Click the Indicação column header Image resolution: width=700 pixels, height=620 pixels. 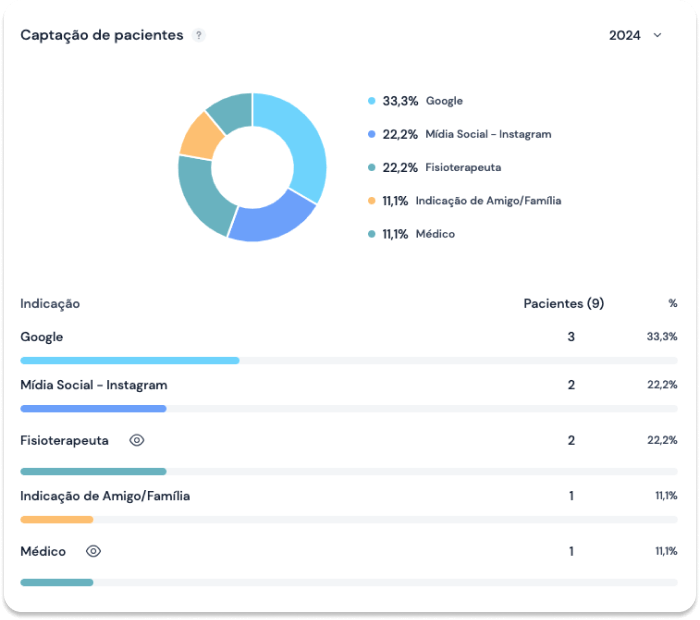[50, 303]
